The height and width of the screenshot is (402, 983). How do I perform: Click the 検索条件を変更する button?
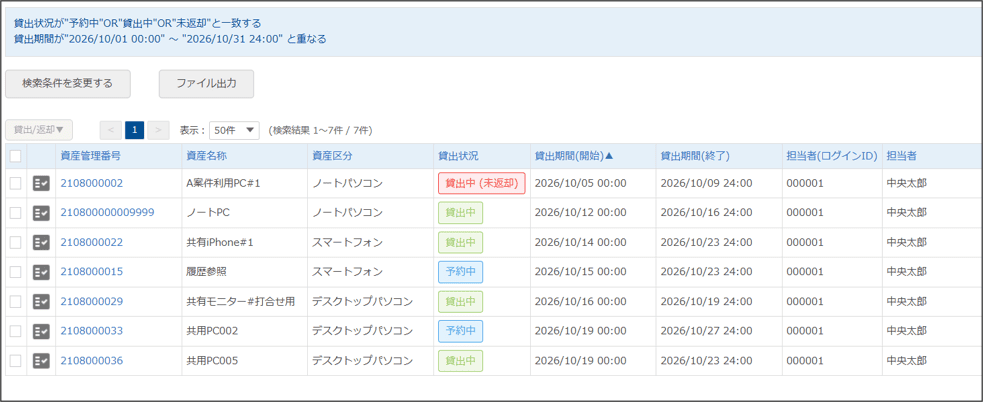[x=68, y=83]
